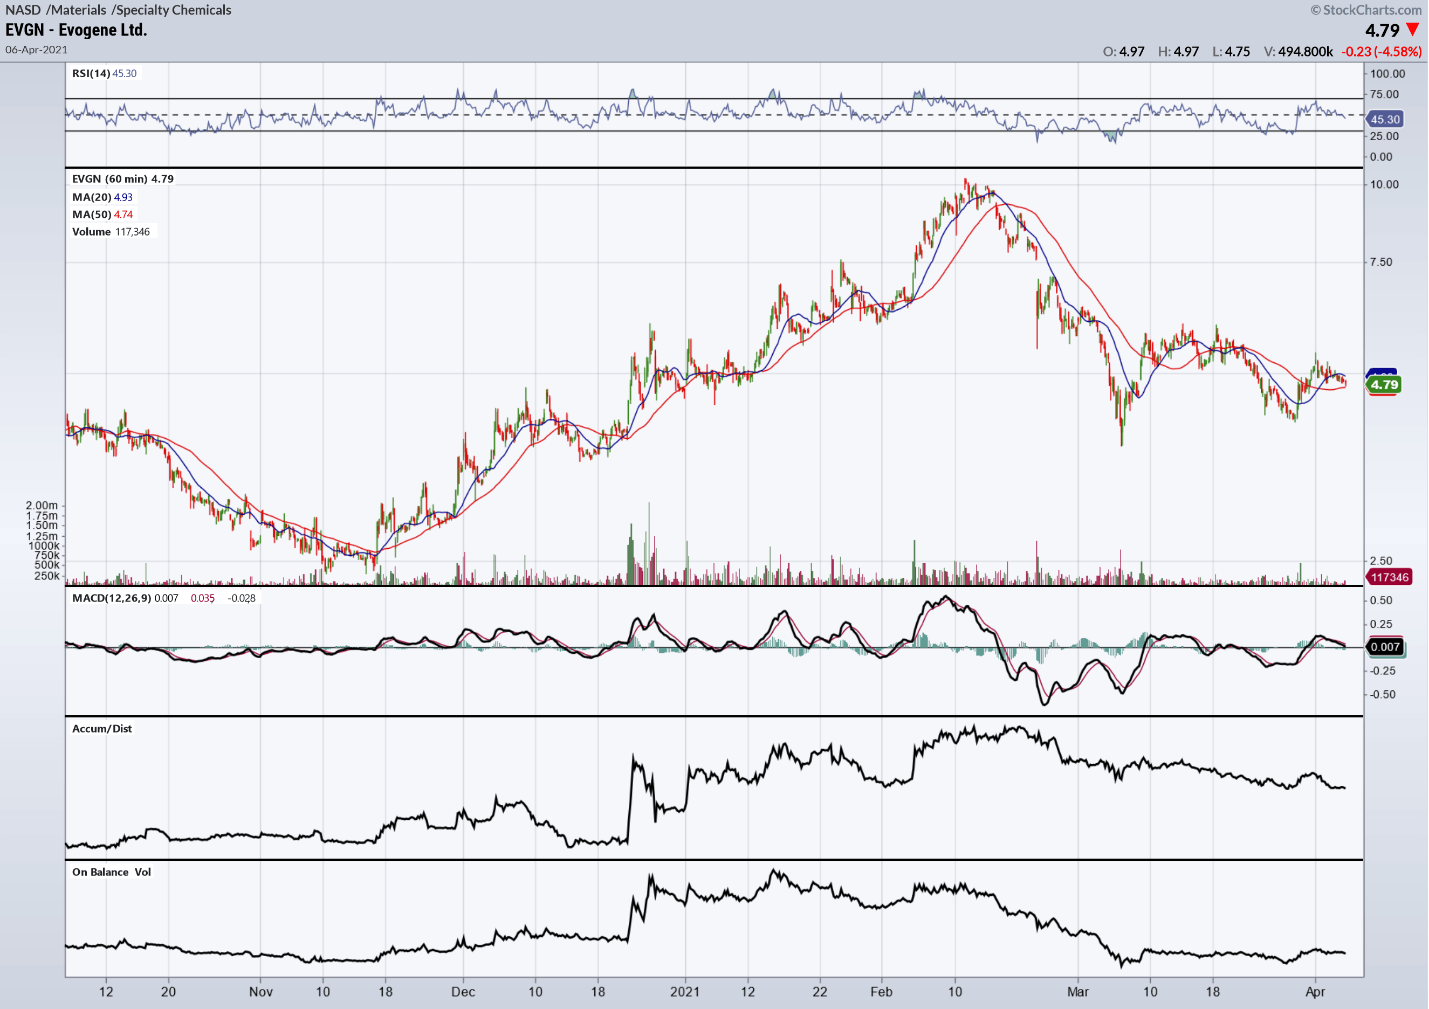Click the 7.50 price axis label
Screen dimensions: 1429x1009
pos(1381,262)
